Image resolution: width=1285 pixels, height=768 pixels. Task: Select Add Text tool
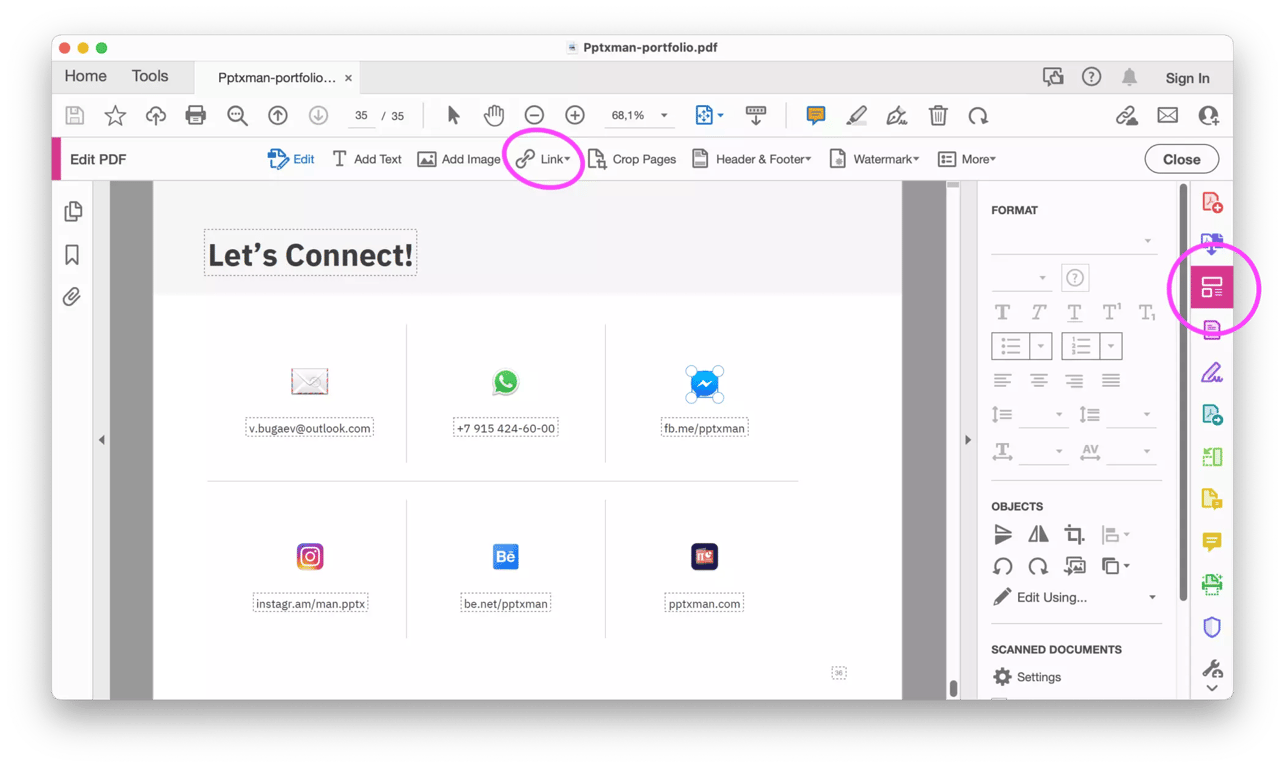(x=366, y=159)
